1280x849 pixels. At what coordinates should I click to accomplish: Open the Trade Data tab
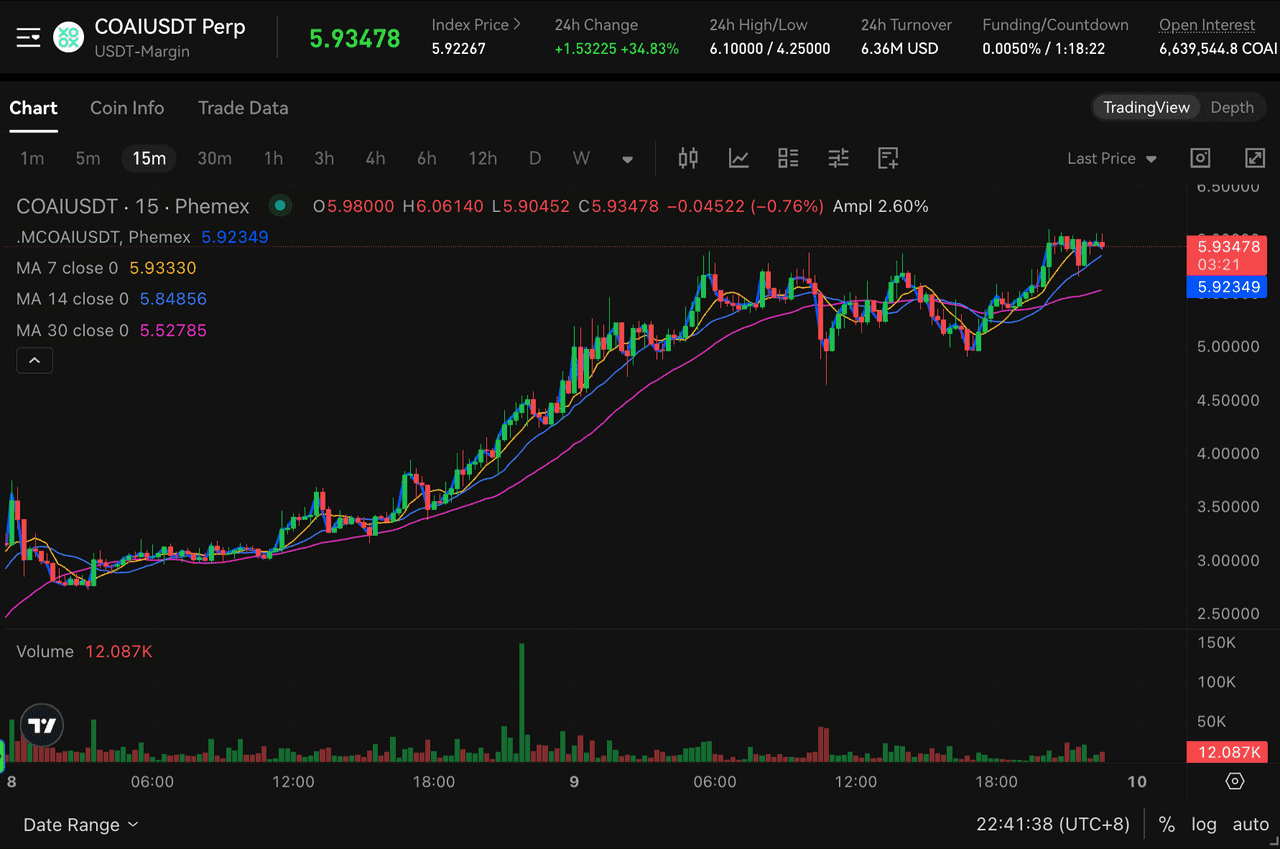pos(243,108)
